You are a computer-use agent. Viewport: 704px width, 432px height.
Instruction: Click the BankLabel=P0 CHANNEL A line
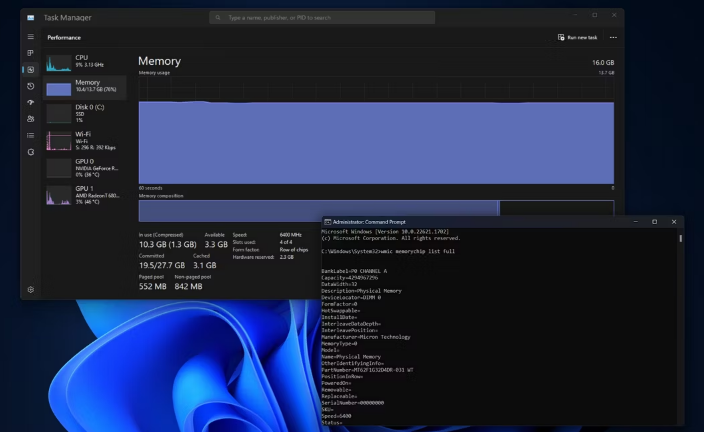(354, 271)
